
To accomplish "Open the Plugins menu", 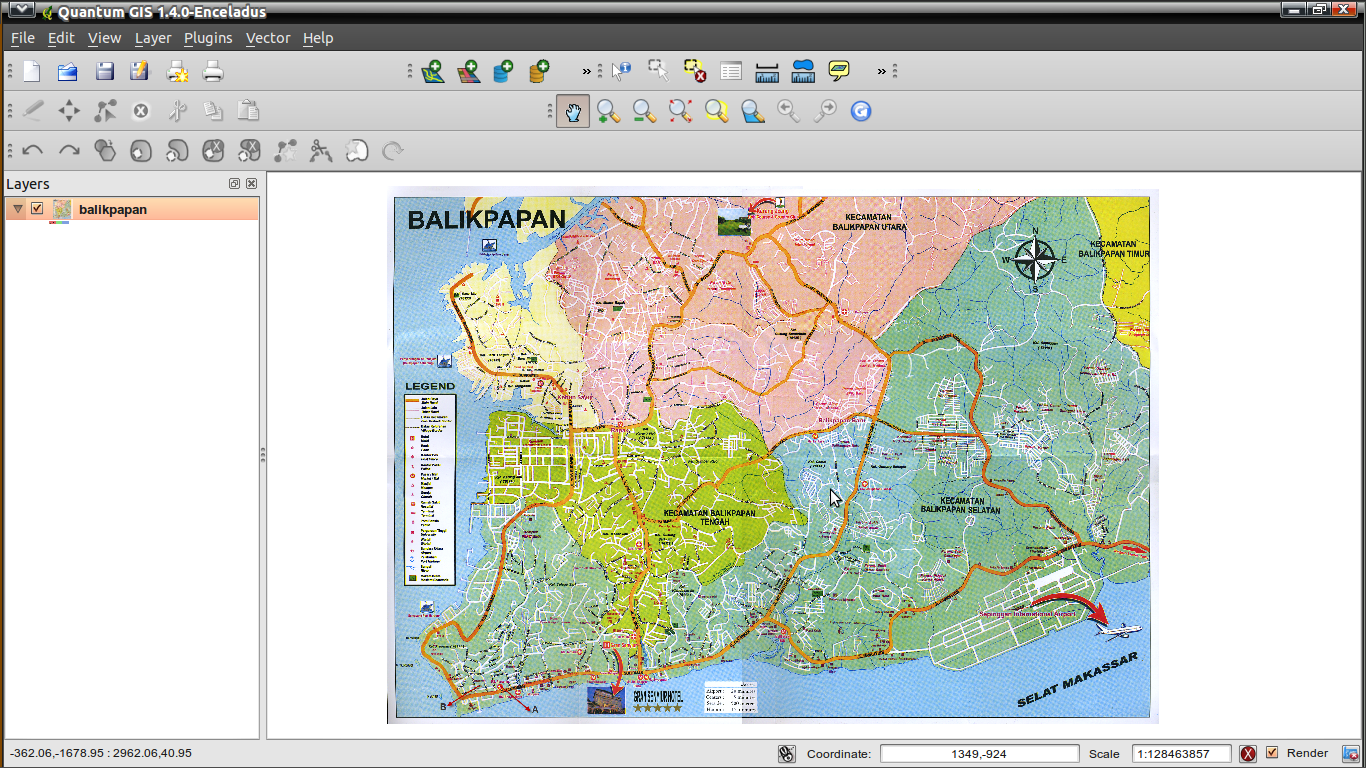I will 207,38.
